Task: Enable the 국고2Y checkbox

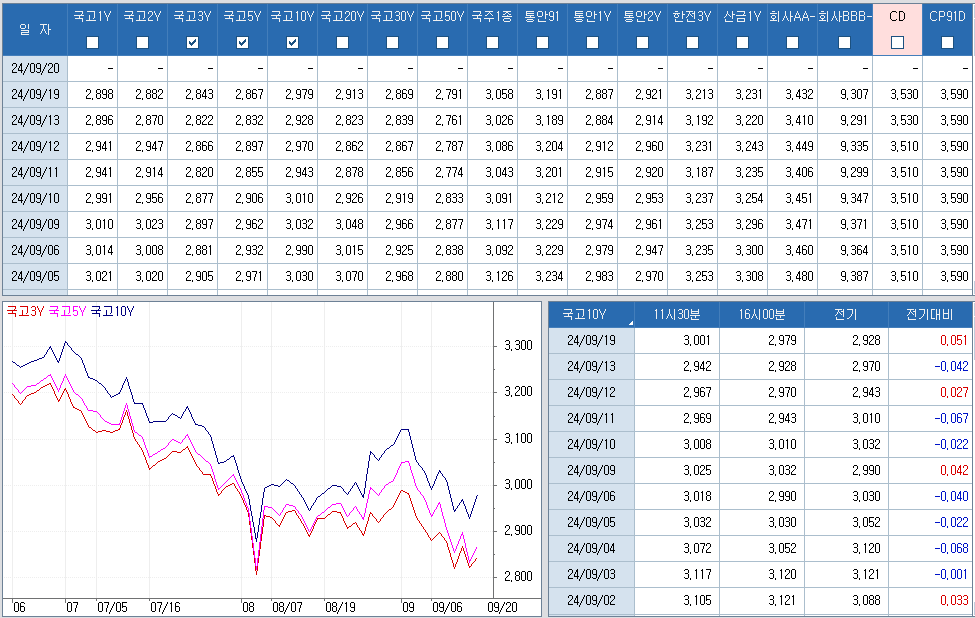Action: pyautogui.click(x=142, y=42)
